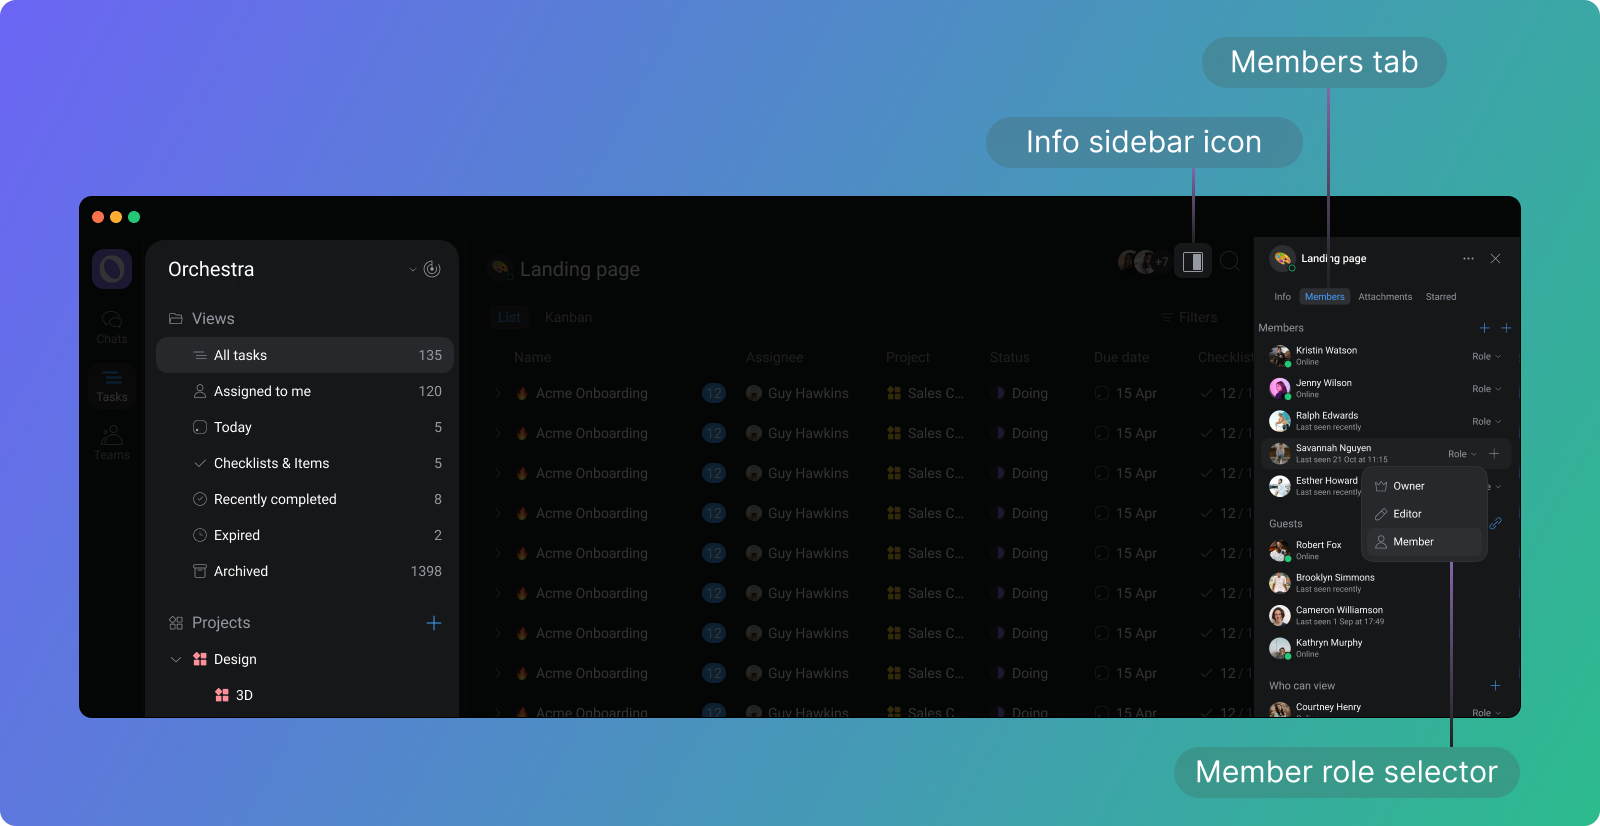Open Kristin Watson's Role dropdown

click(1486, 357)
